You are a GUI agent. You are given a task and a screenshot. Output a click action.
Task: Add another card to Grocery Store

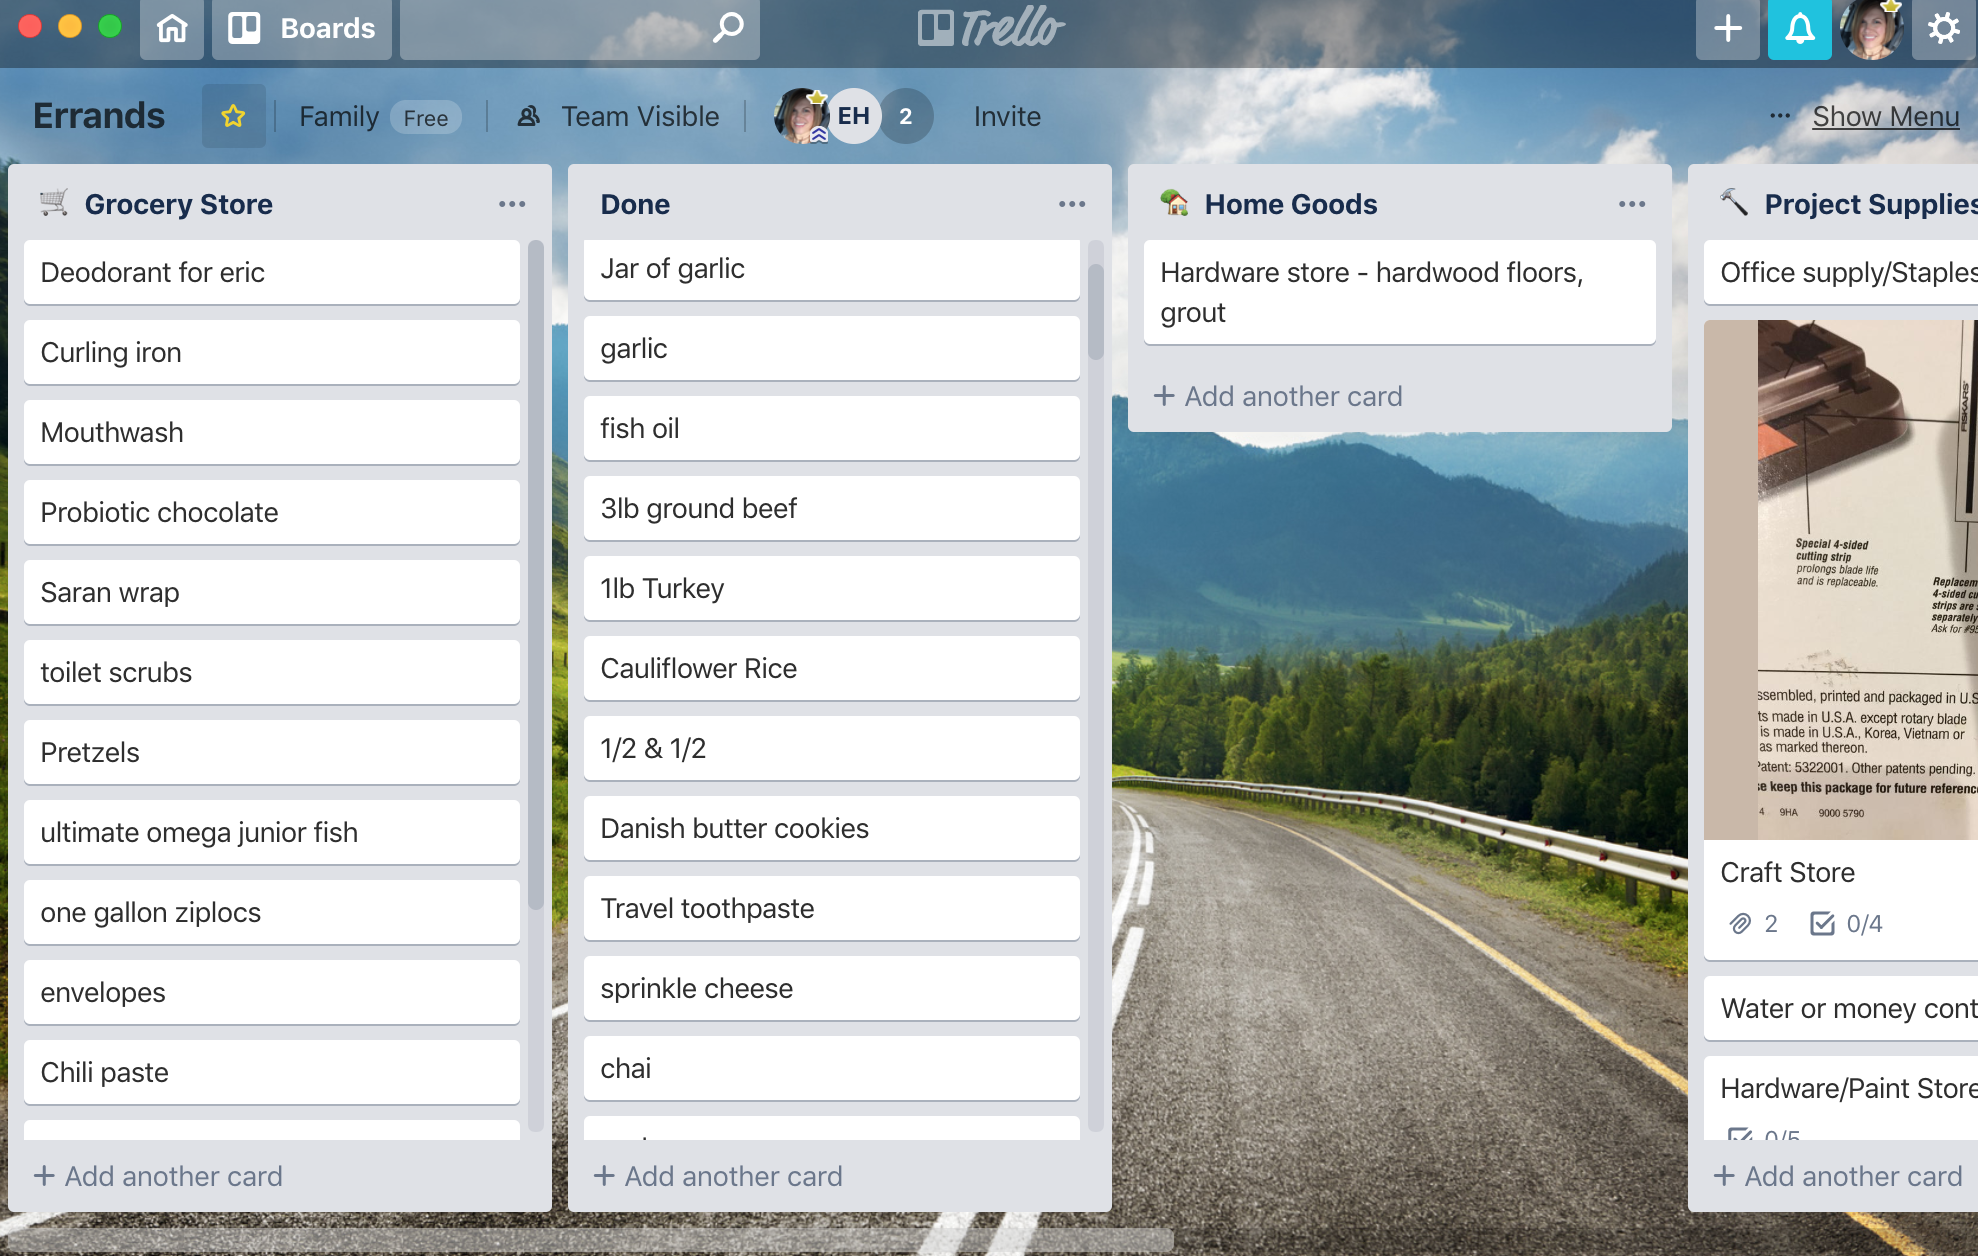pyautogui.click(x=159, y=1176)
